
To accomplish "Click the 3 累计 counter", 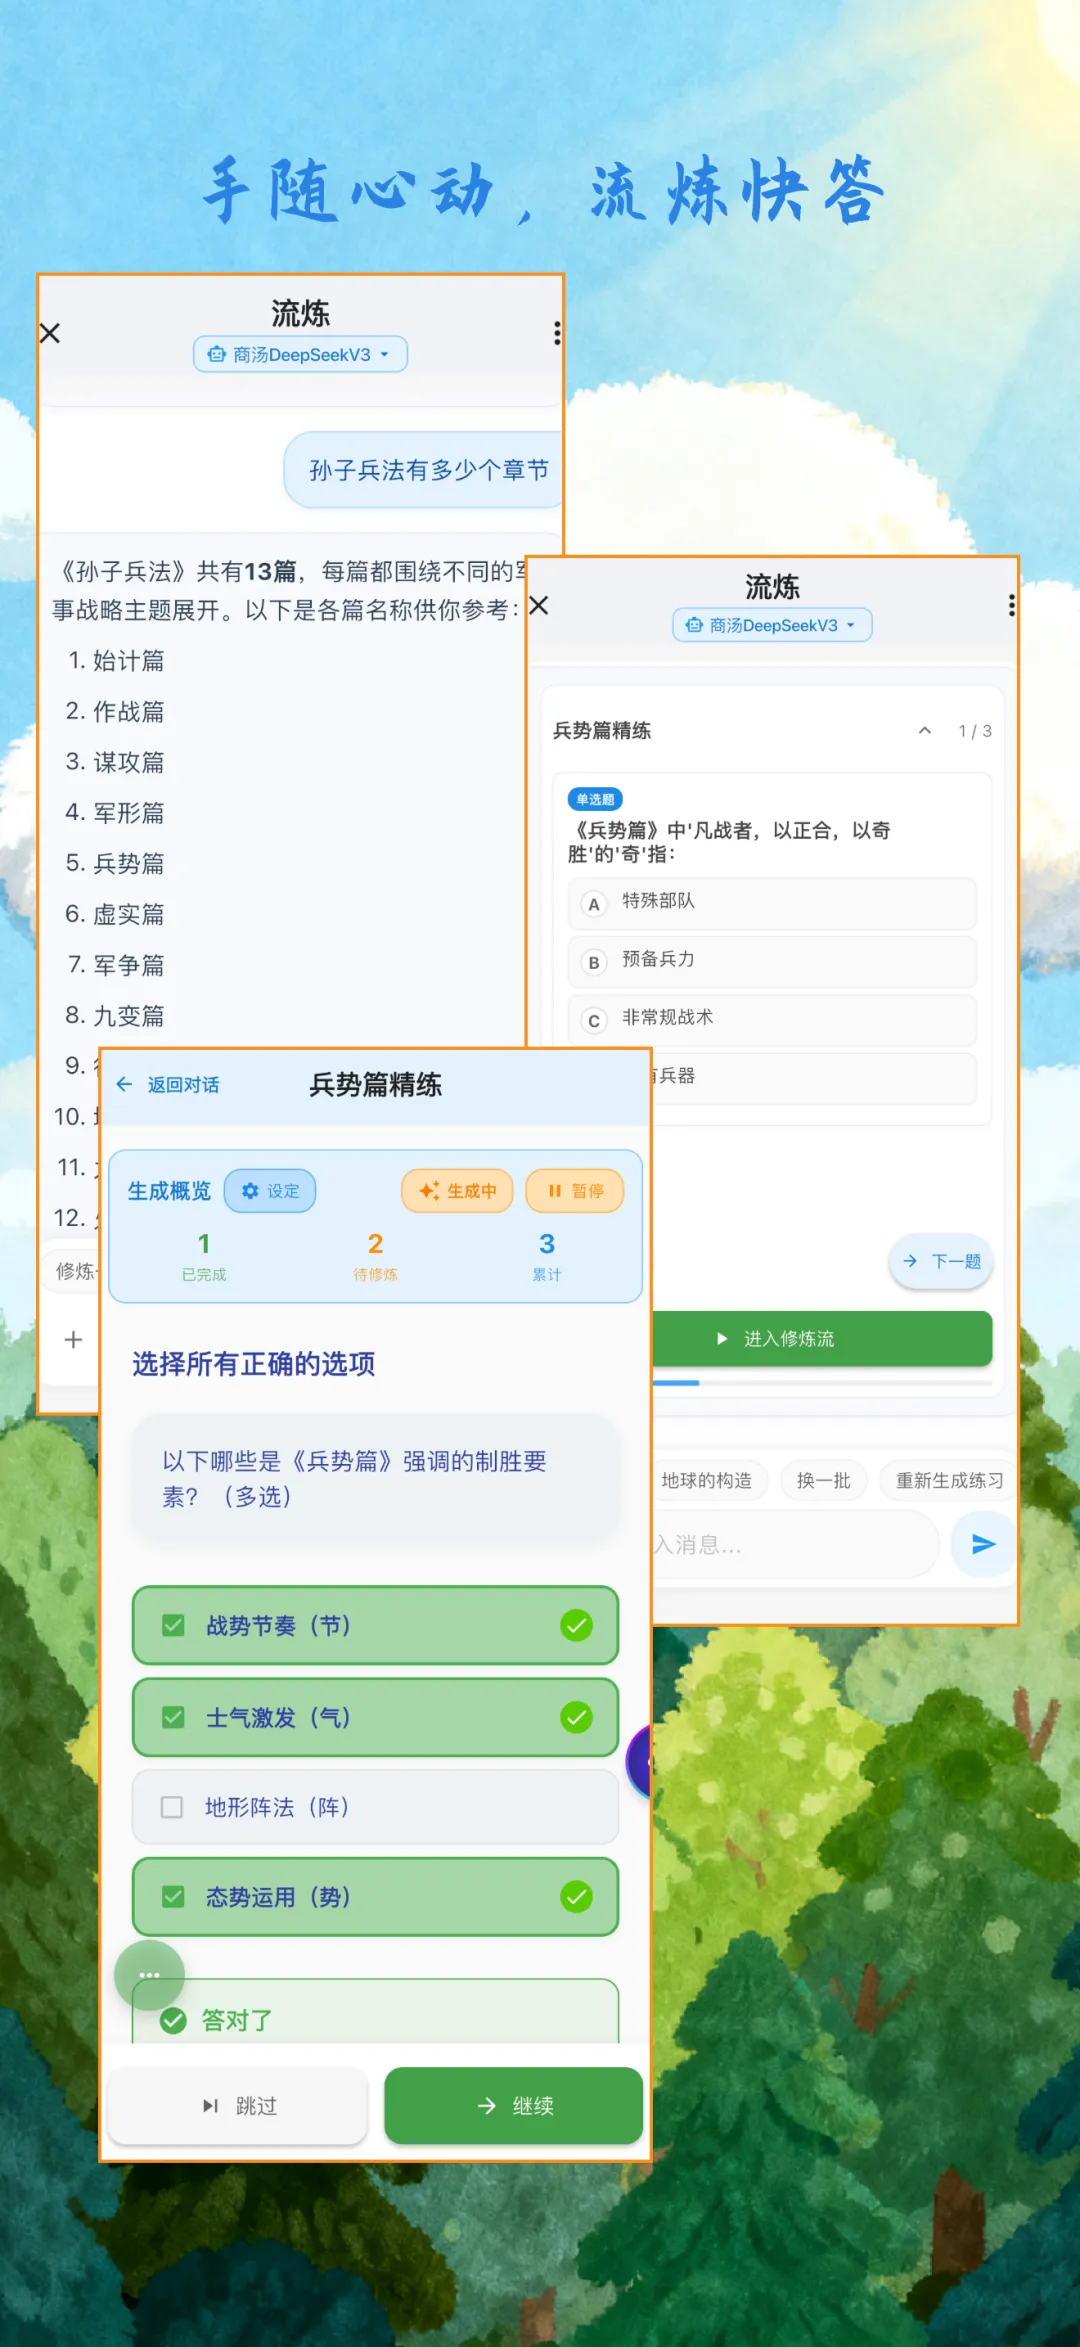I will pos(547,1256).
